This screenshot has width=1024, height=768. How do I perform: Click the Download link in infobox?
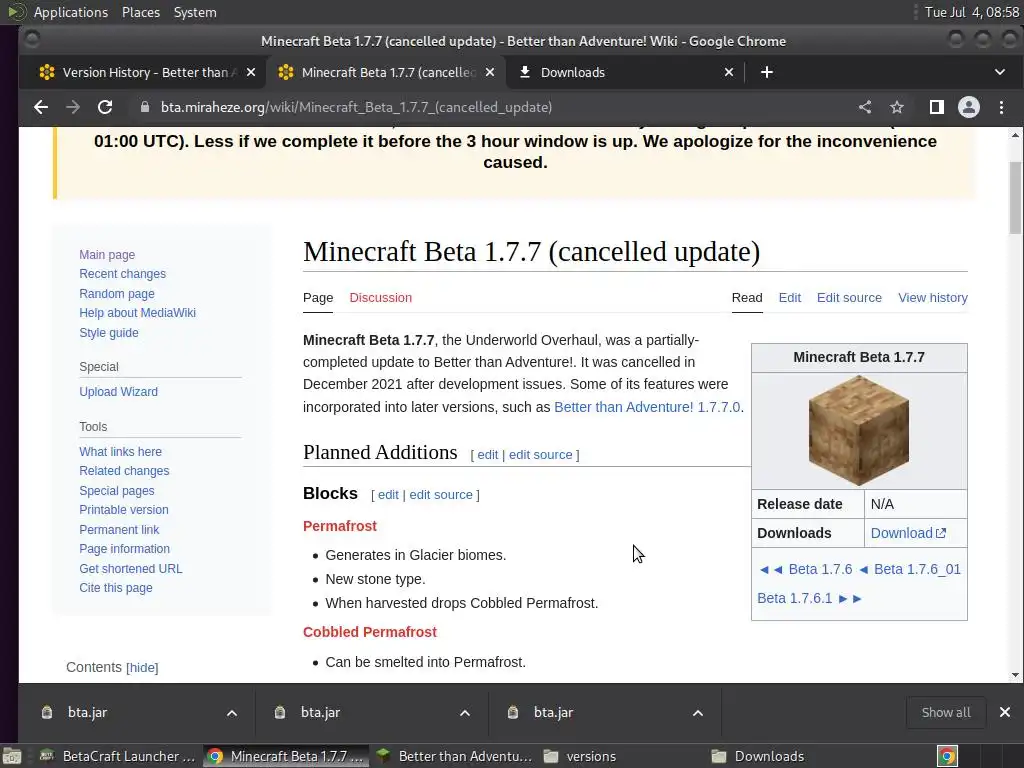pos(902,533)
